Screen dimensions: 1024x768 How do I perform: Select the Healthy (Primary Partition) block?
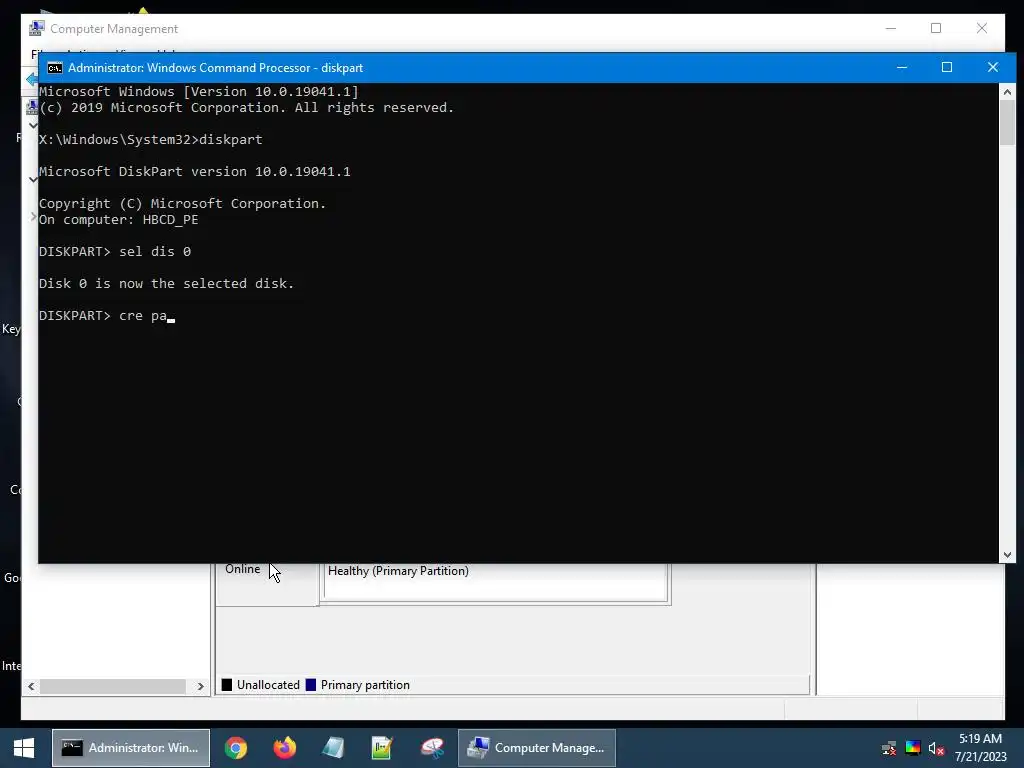[x=495, y=581]
